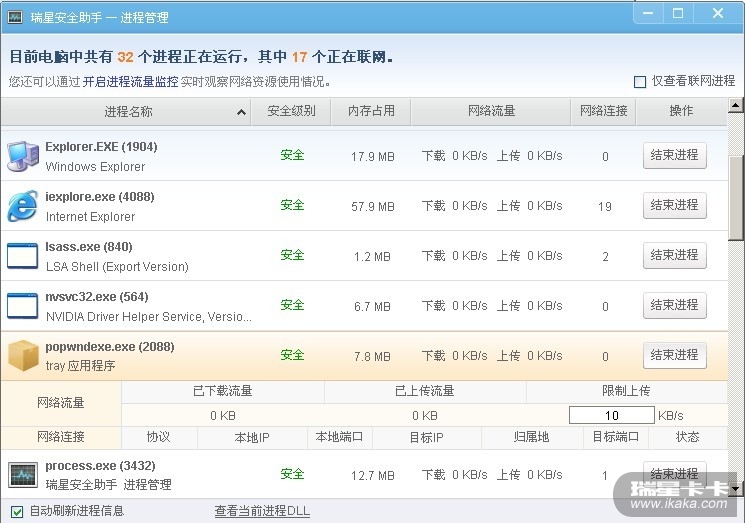Click the 限制上传 KB/s input field

611,415
